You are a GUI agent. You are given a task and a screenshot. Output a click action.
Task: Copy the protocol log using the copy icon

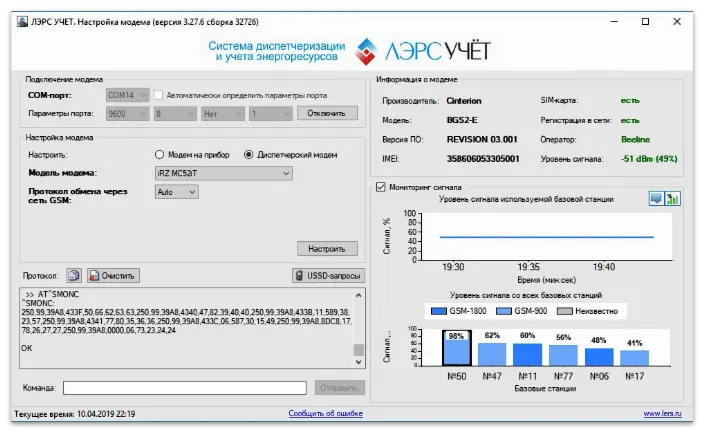(74, 276)
